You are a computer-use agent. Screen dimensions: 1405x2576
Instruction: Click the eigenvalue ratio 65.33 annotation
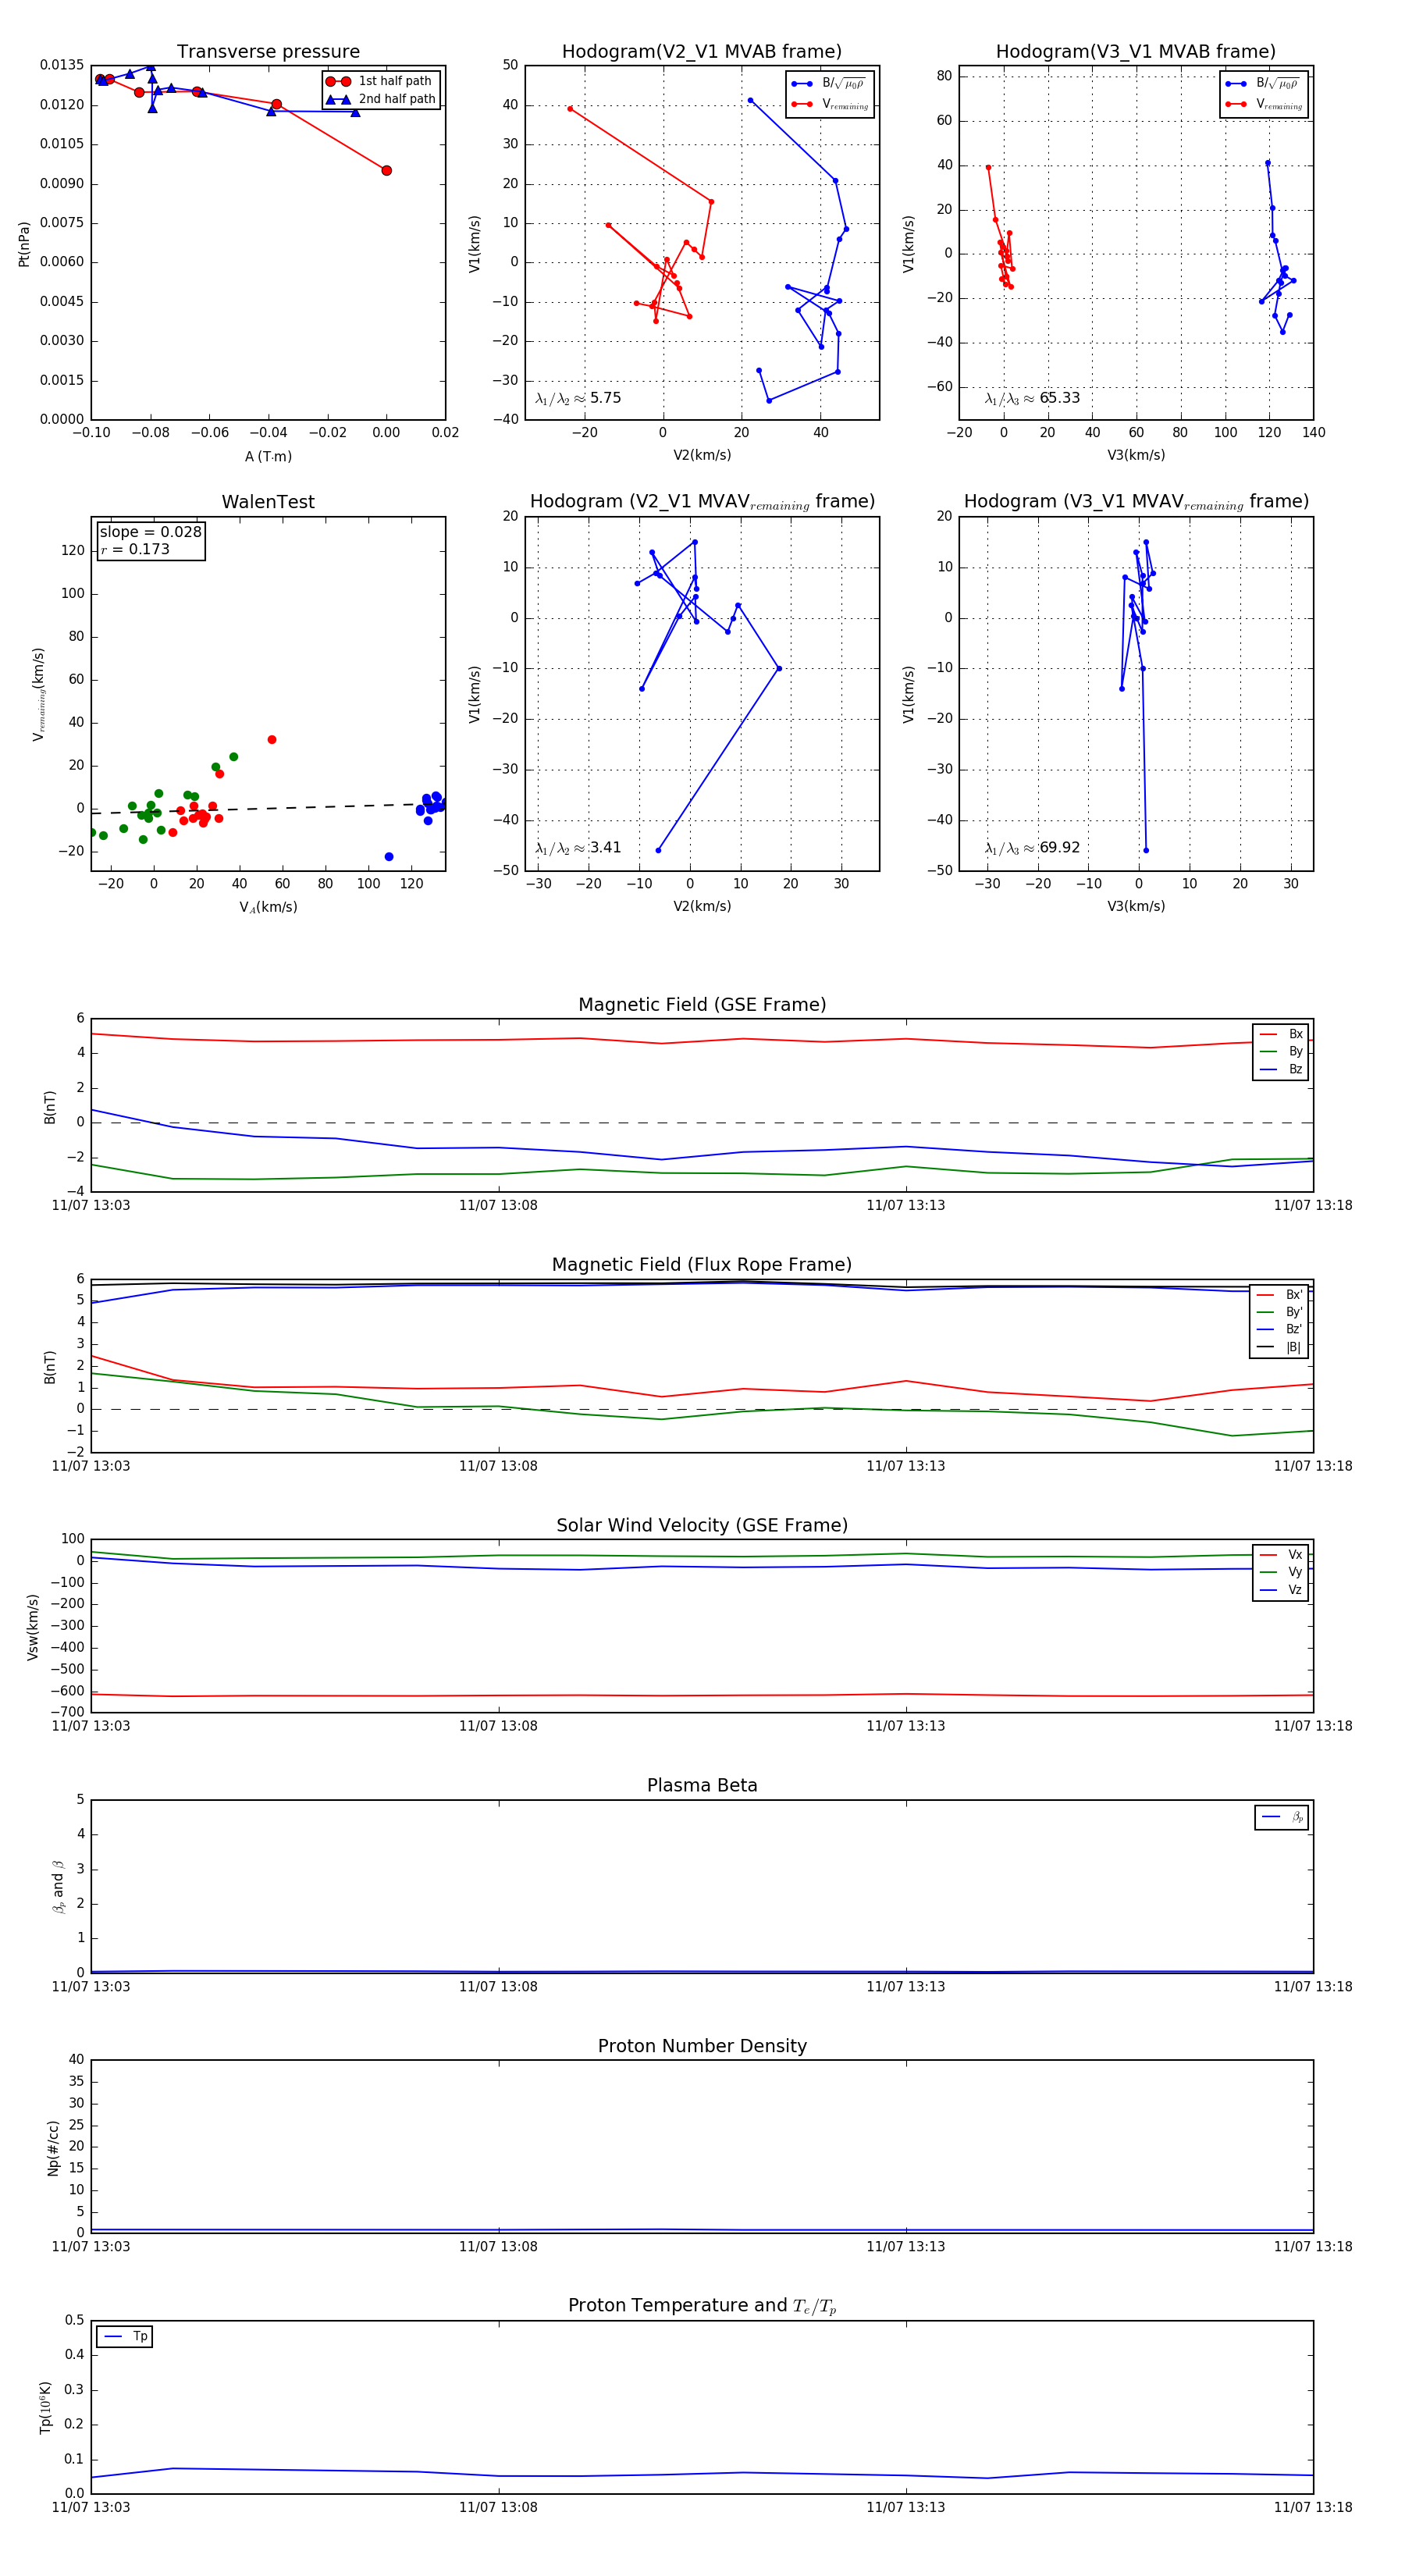[x=1032, y=398]
